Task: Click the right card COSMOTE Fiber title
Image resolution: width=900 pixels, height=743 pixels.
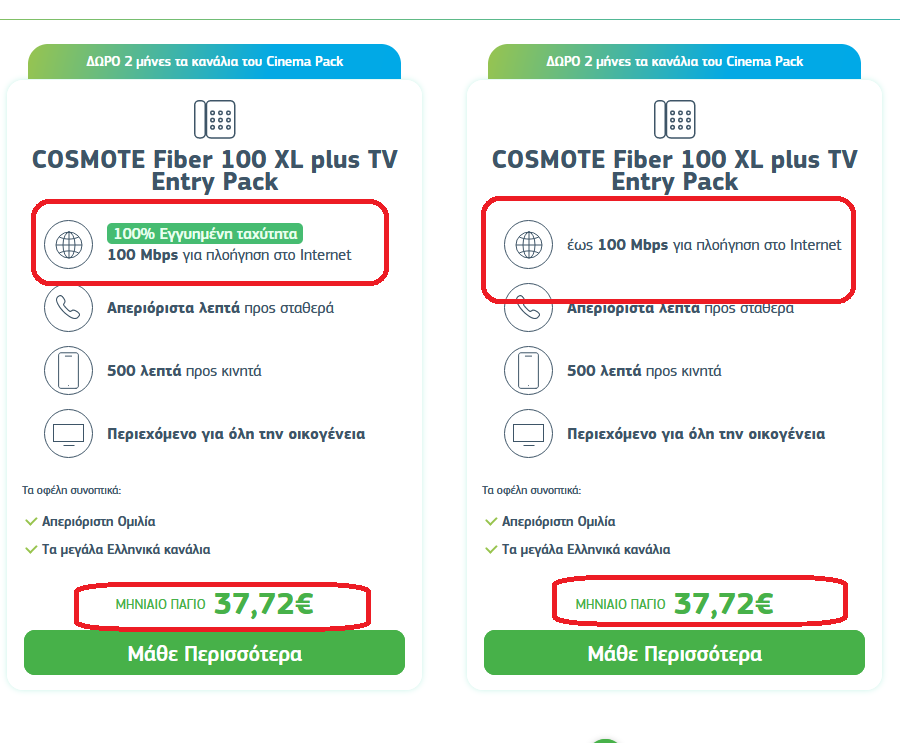Action: pyautogui.click(x=674, y=171)
